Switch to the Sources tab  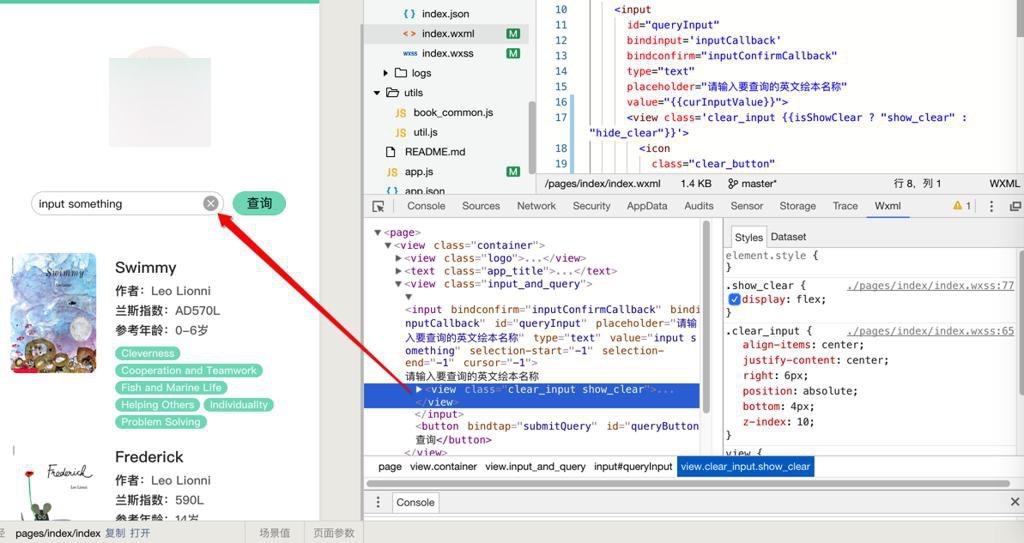coord(481,206)
